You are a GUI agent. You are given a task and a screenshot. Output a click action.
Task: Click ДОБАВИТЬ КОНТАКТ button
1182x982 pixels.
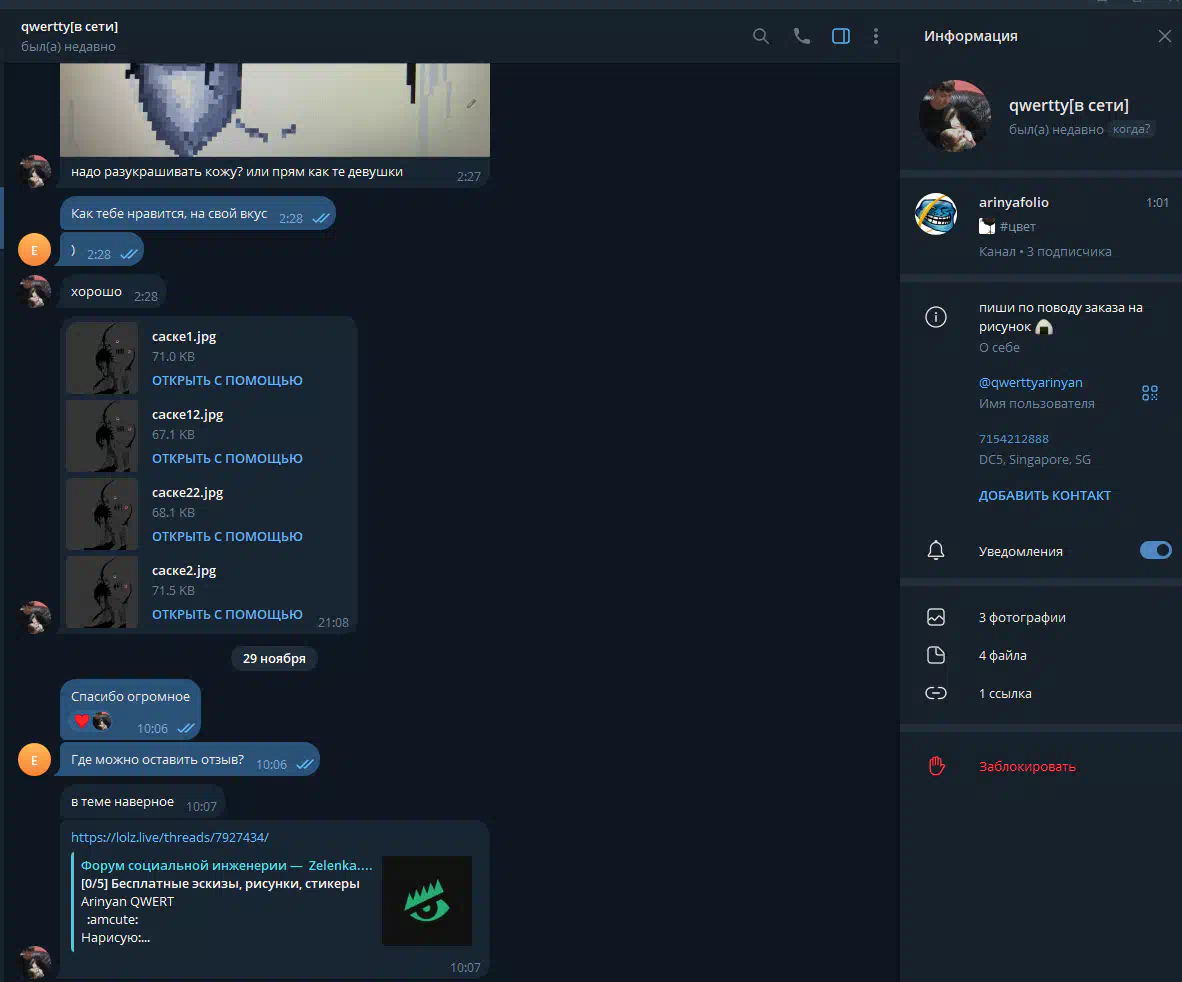point(1044,496)
